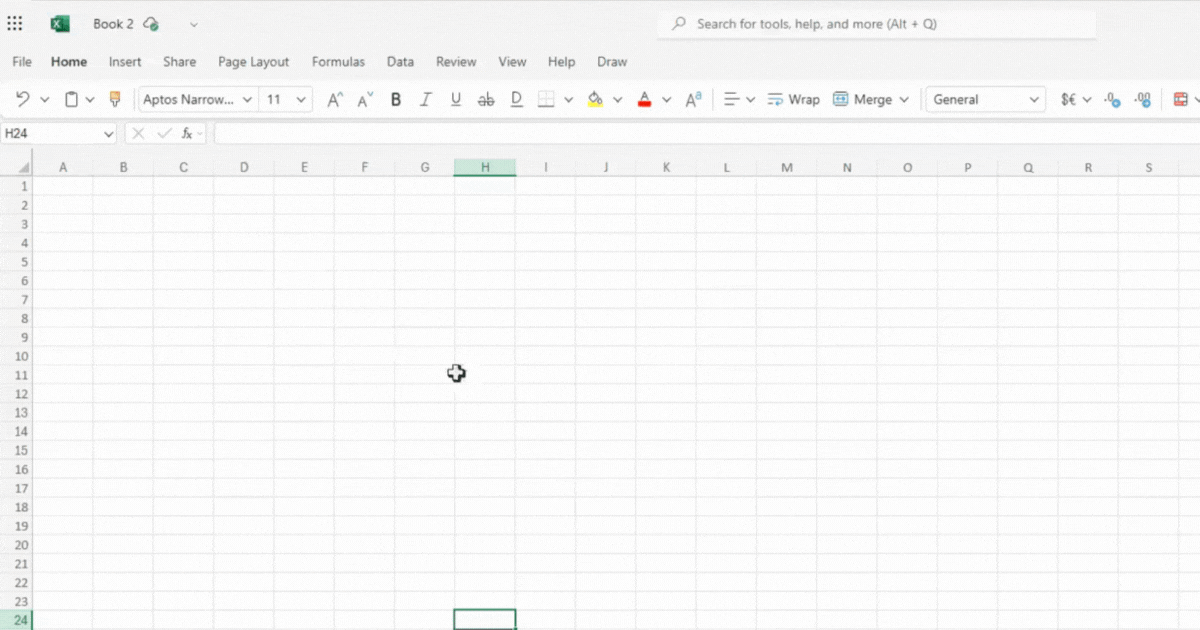1200x630 pixels.
Task: Open the Aptos Narrow font name dropdown
Action: (197, 99)
